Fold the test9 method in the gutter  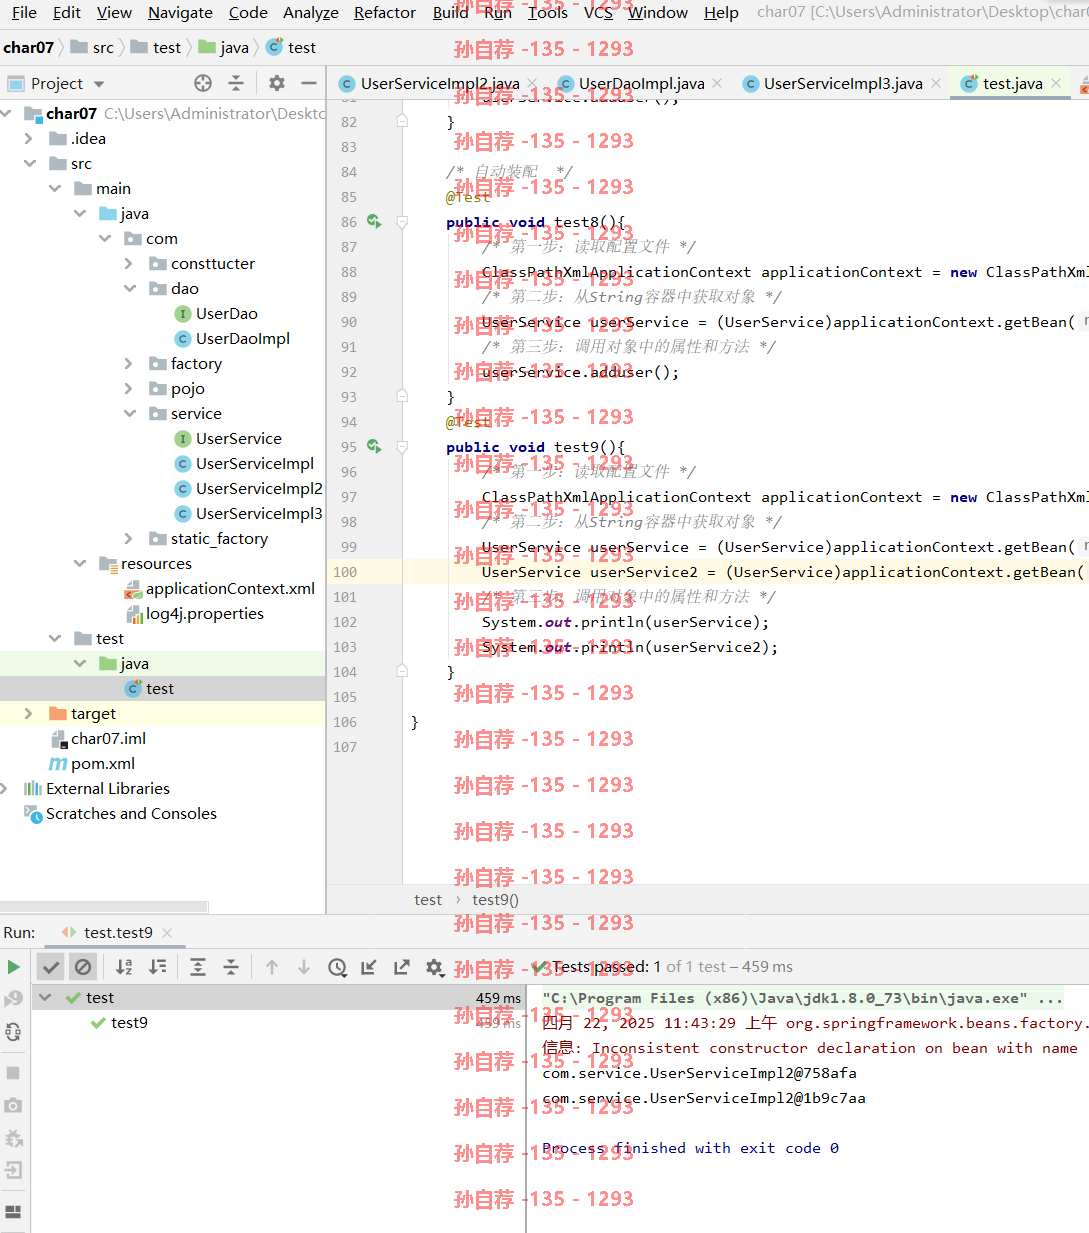[402, 446]
